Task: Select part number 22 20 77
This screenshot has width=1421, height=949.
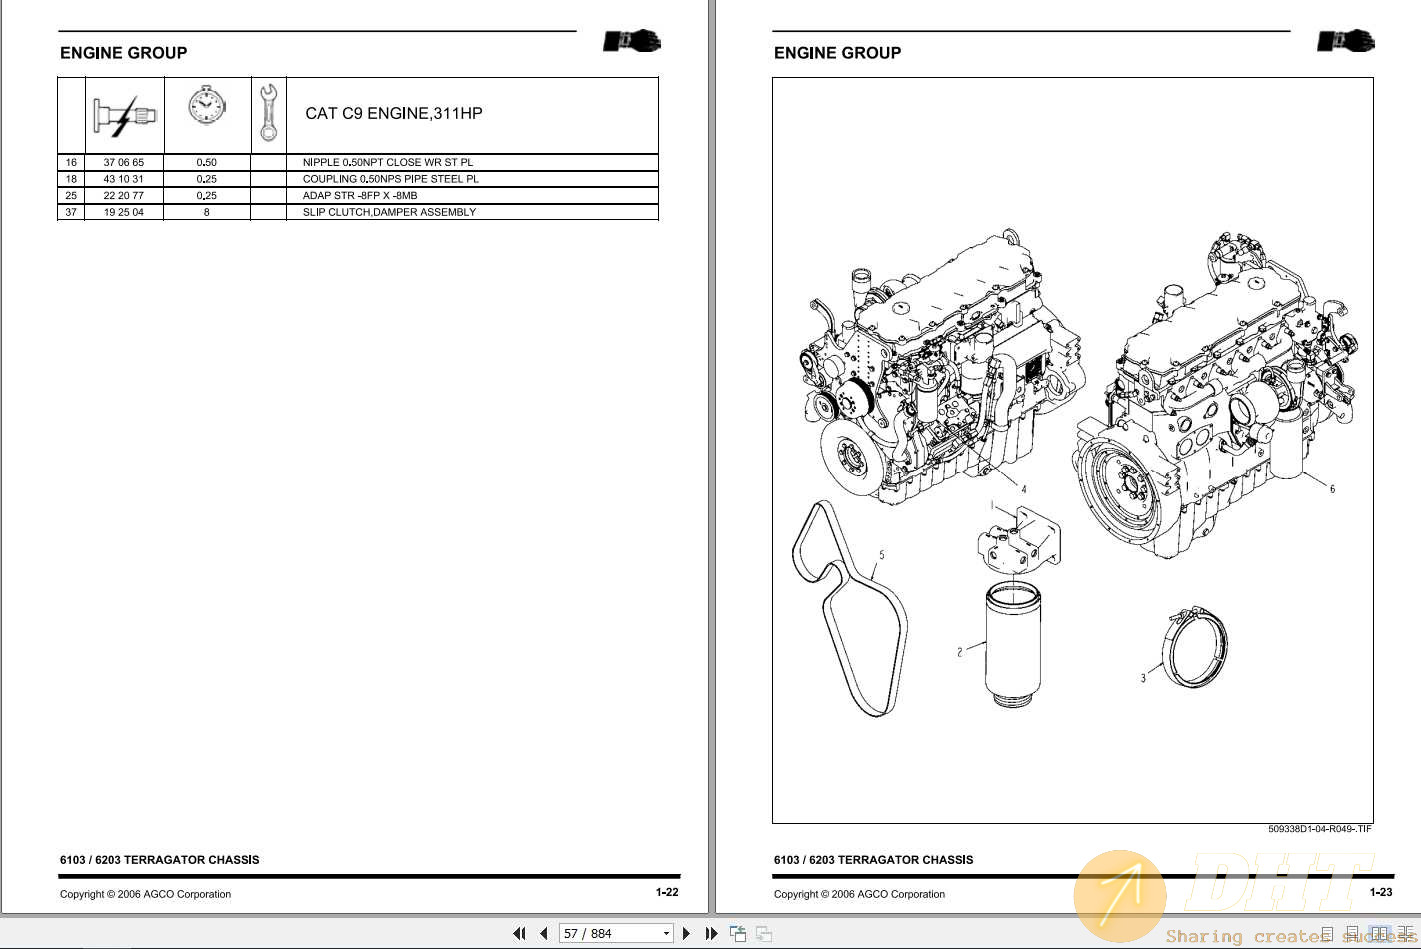Action: 124,196
